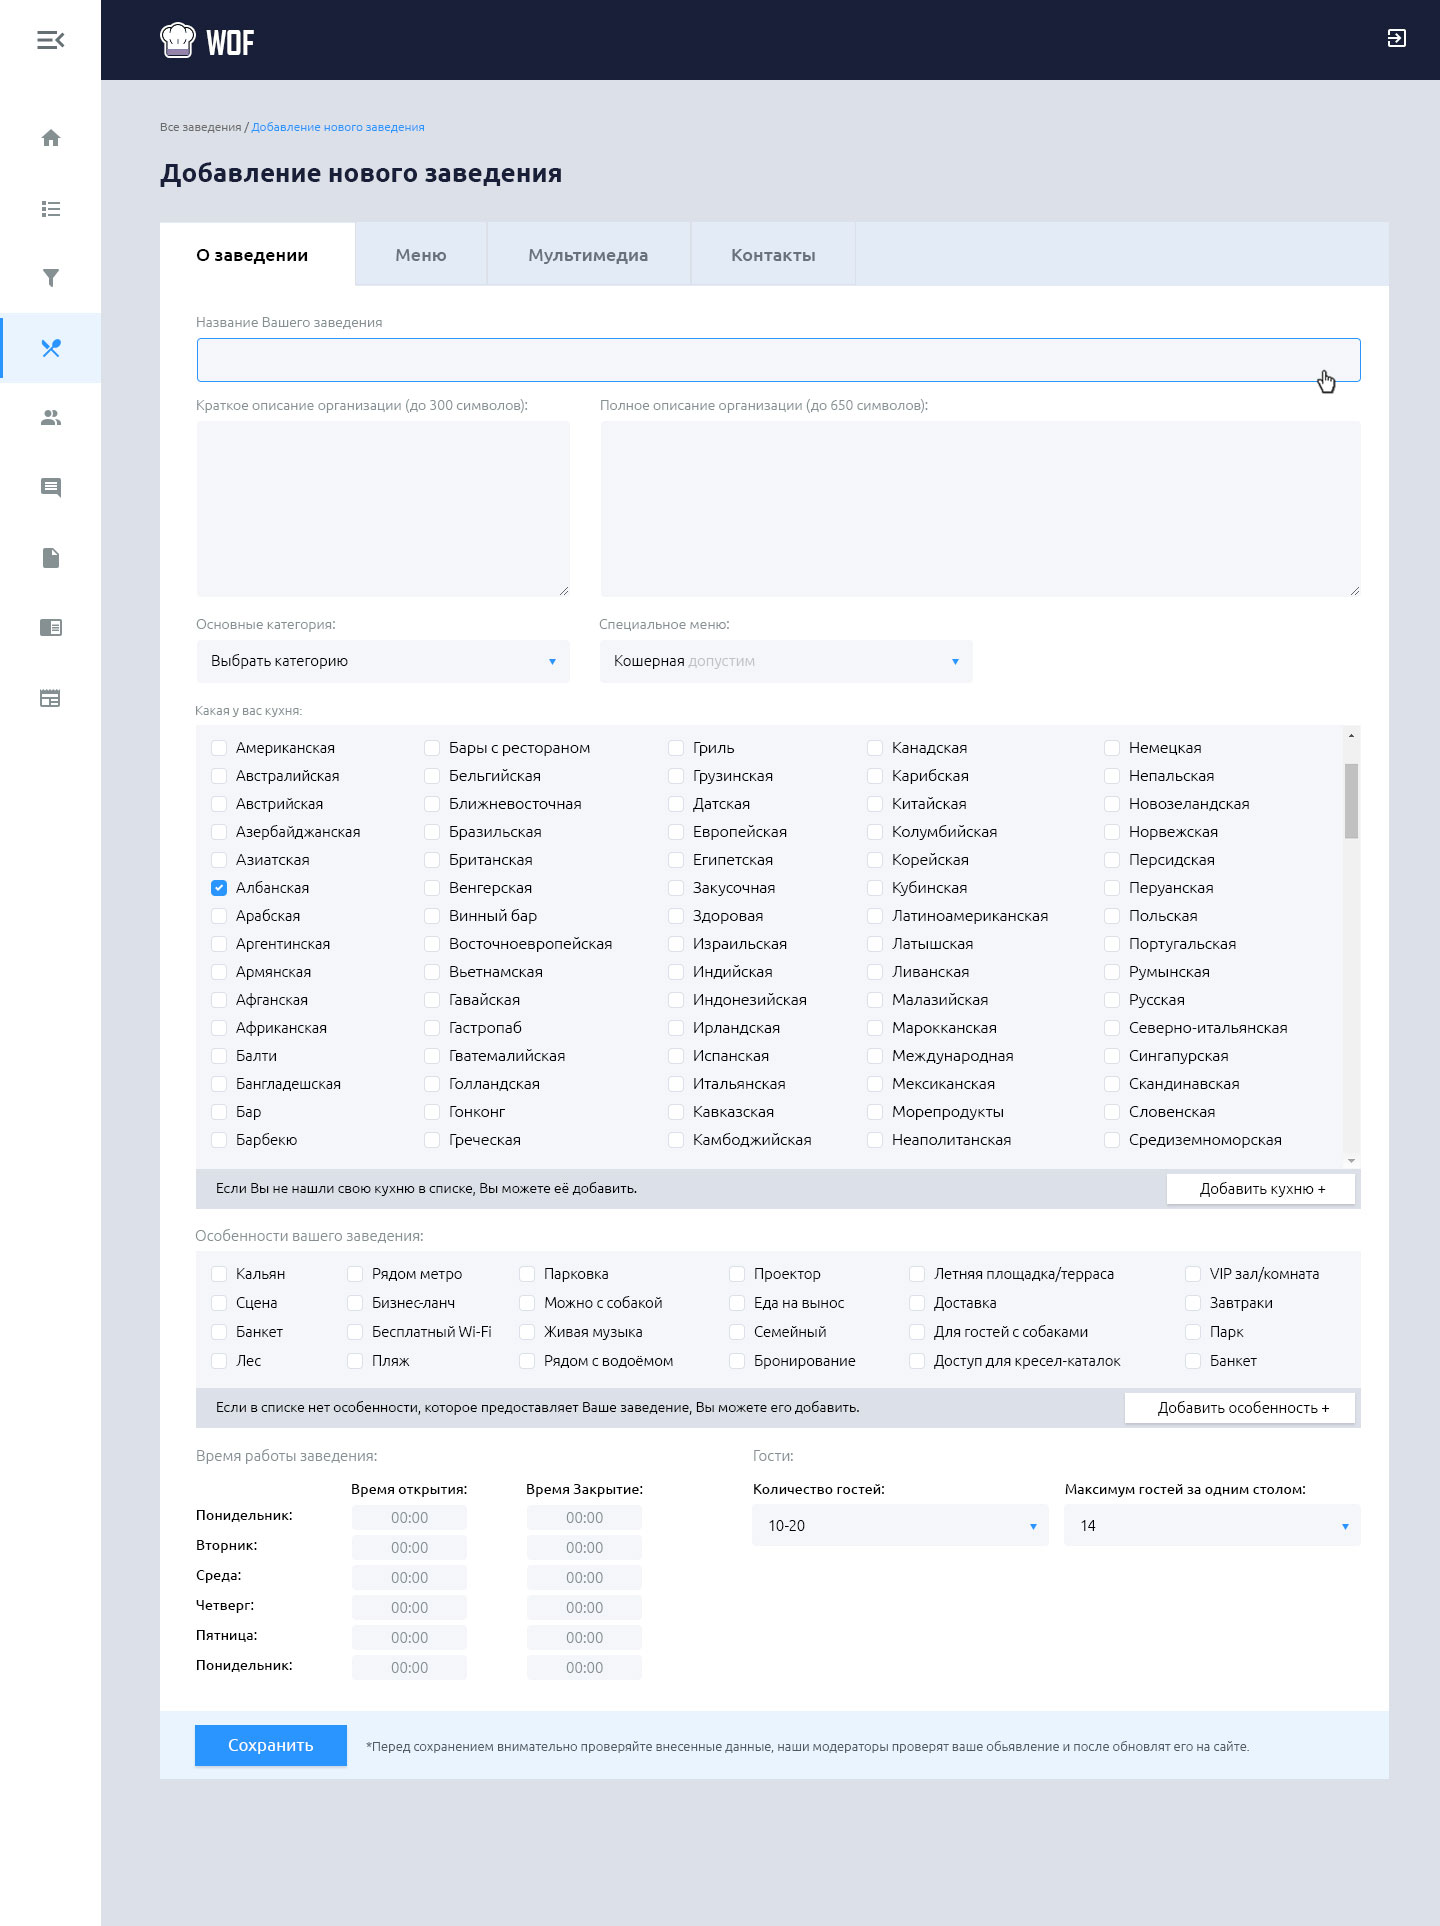Uncheck the Албанская cuisine checkbox
This screenshot has width=1440, height=1926.
219,888
